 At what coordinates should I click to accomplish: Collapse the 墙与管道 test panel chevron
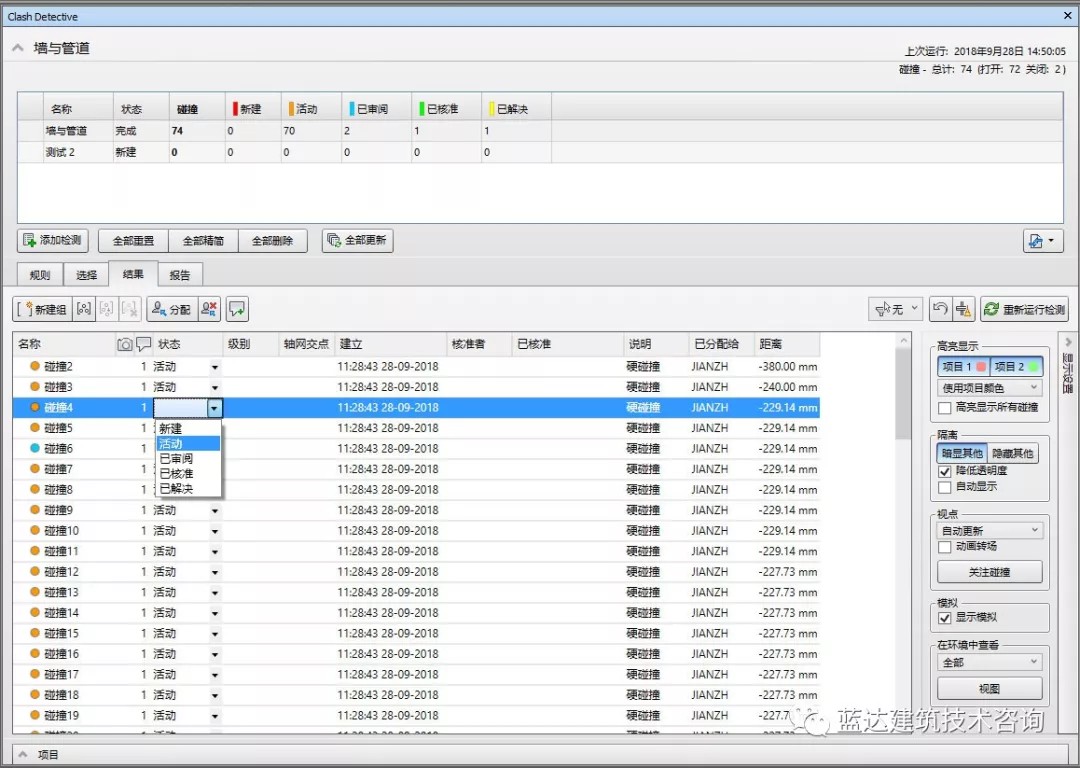[x=19, y=48]
